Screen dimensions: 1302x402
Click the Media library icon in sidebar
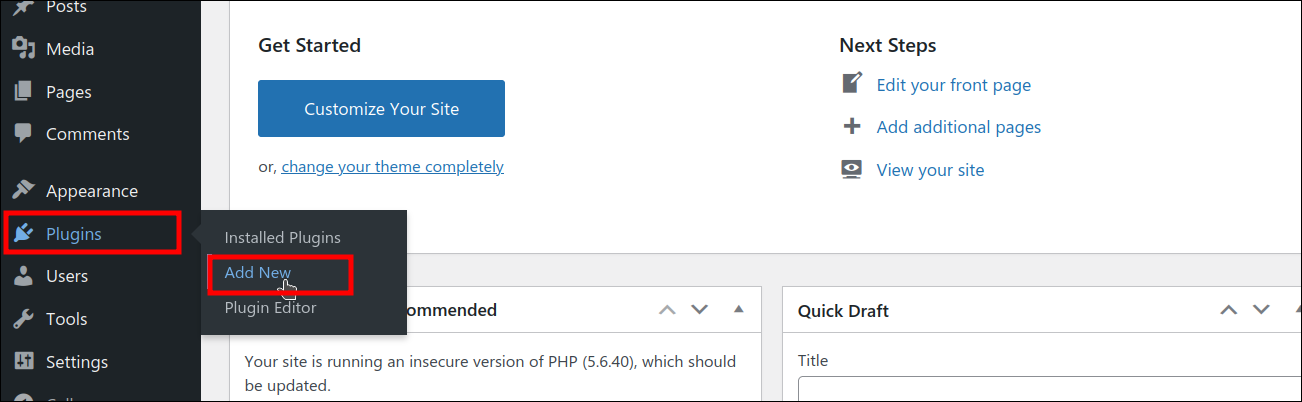pos(24,48)
